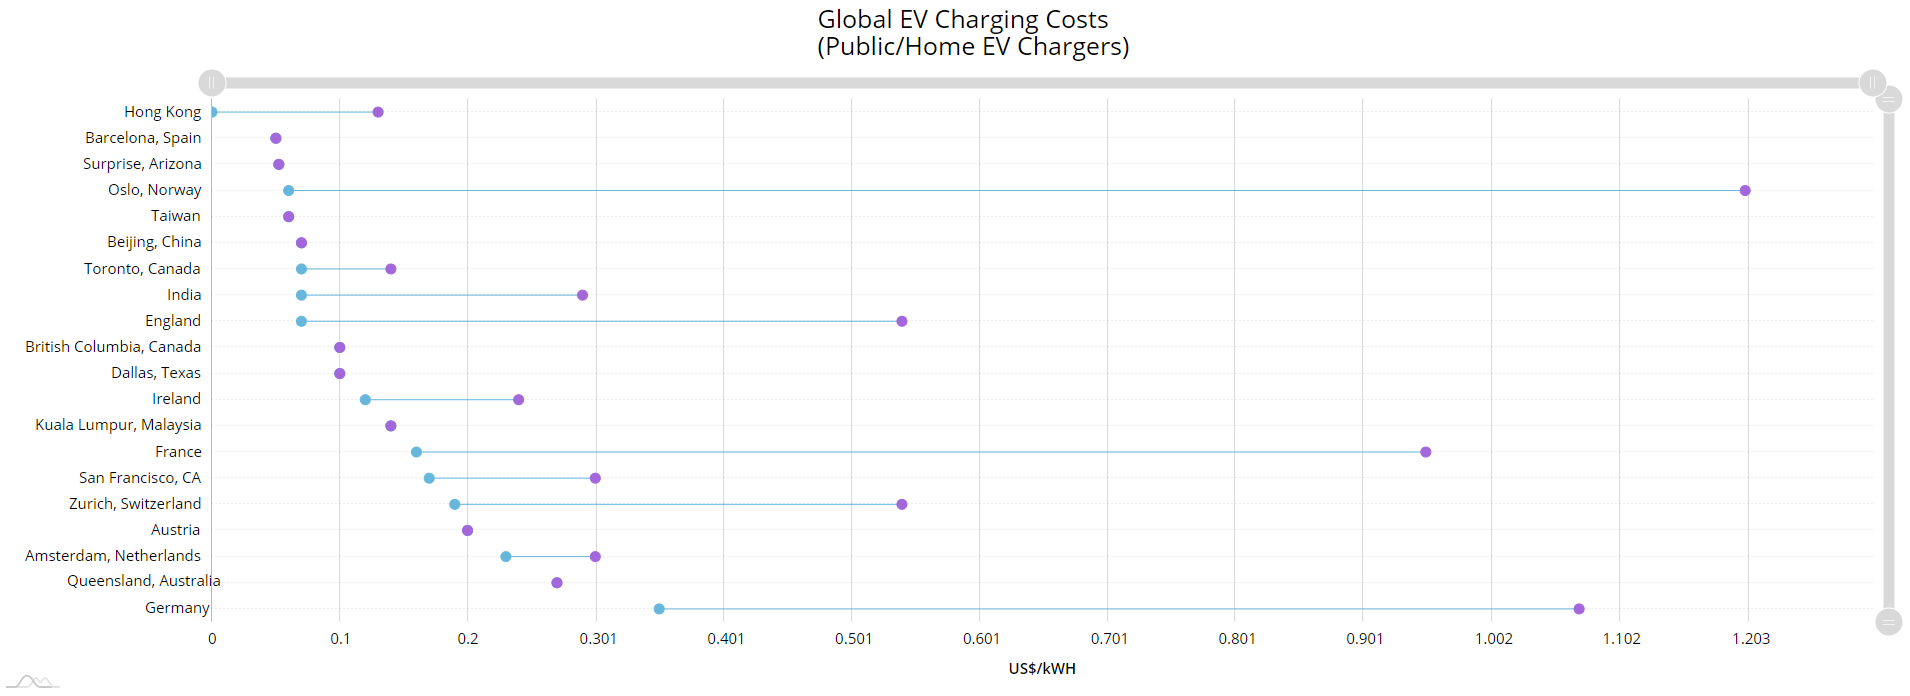The height and width of the screenshot is (696, 1910).
Task: Click the '1.203' x-axis value
Action: pos(1750,639)
